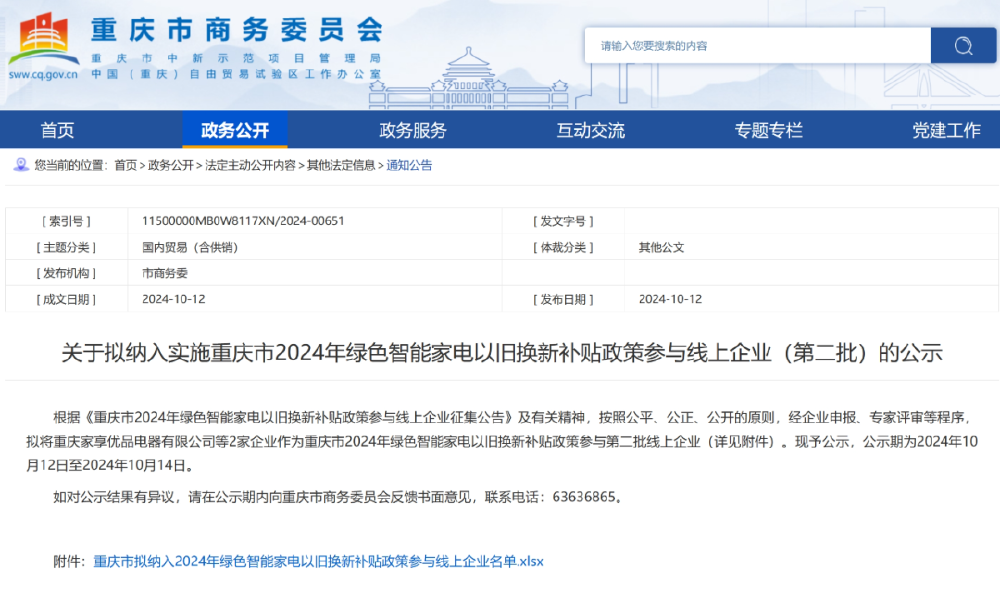Image resolution: width=1000 pixels, height=593 pixels.
Task: Click 政务公开 breadcrumb link
Action: 171,165
